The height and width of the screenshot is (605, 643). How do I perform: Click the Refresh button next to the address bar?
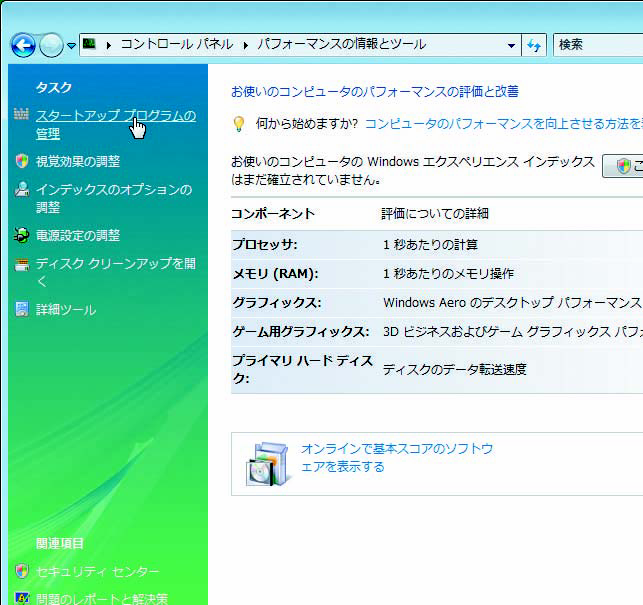[x=534, y=45]
